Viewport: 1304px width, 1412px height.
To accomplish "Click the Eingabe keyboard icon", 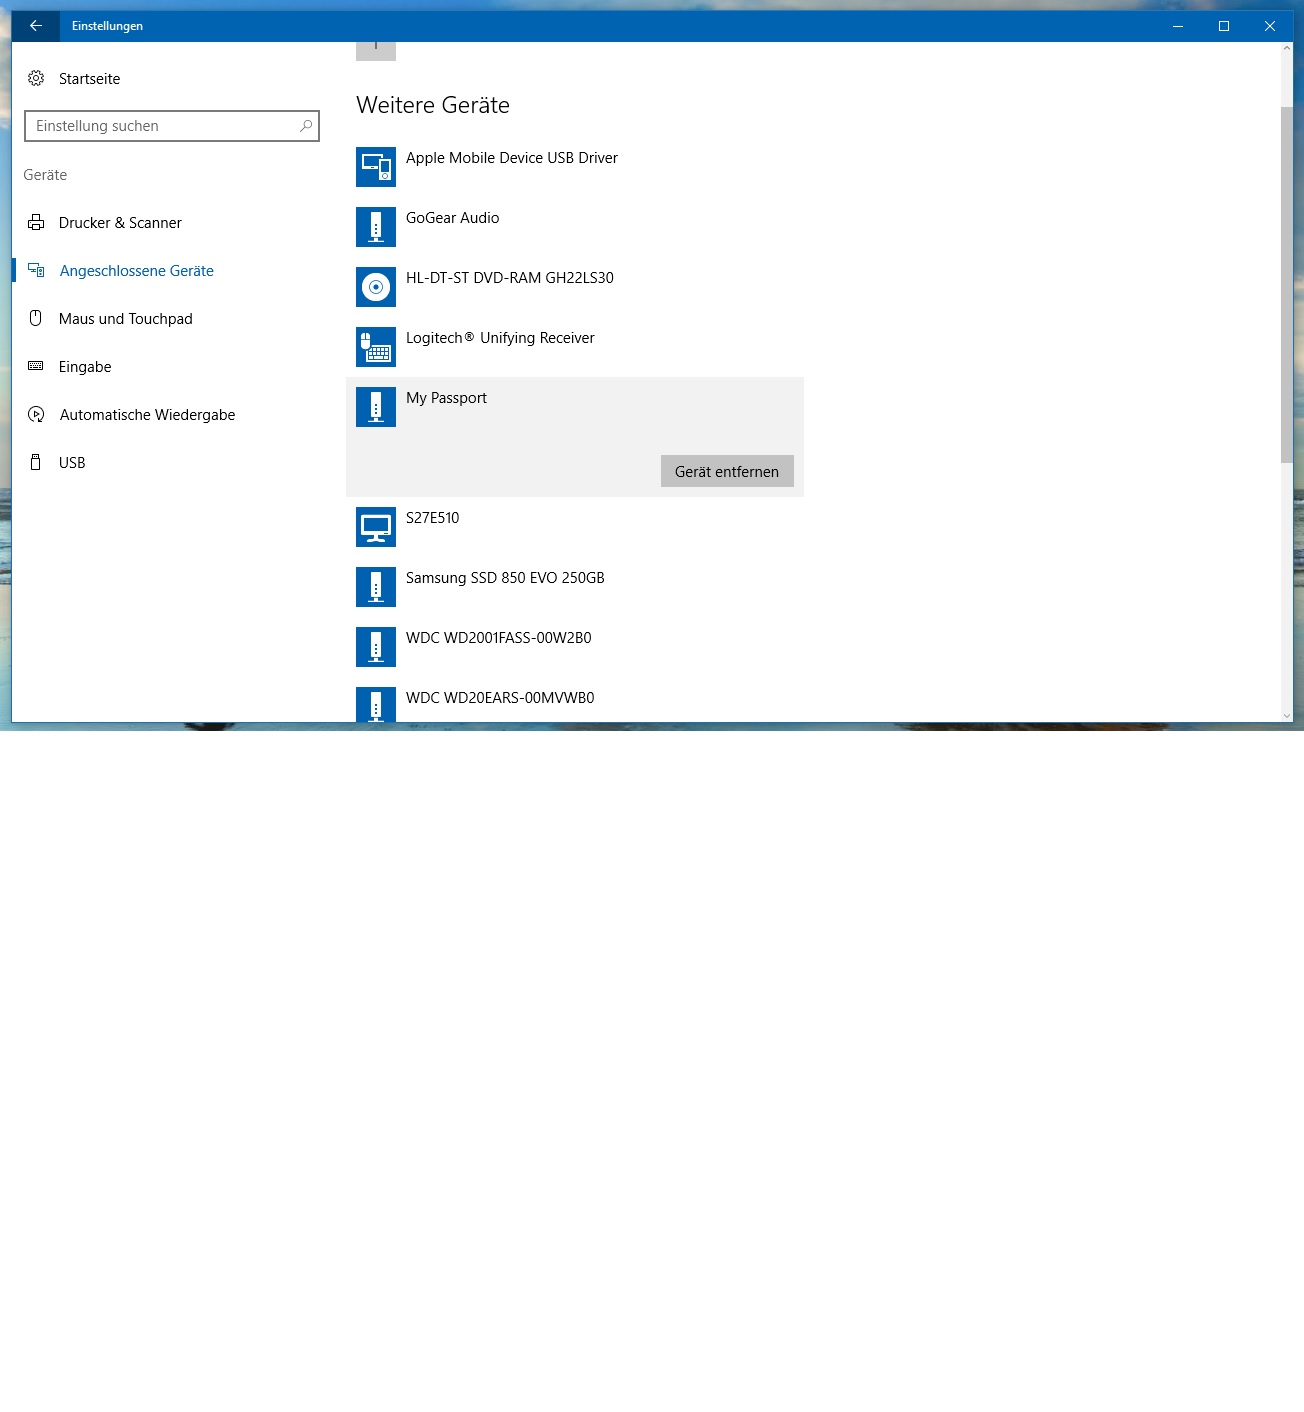I will coord(36,366).
